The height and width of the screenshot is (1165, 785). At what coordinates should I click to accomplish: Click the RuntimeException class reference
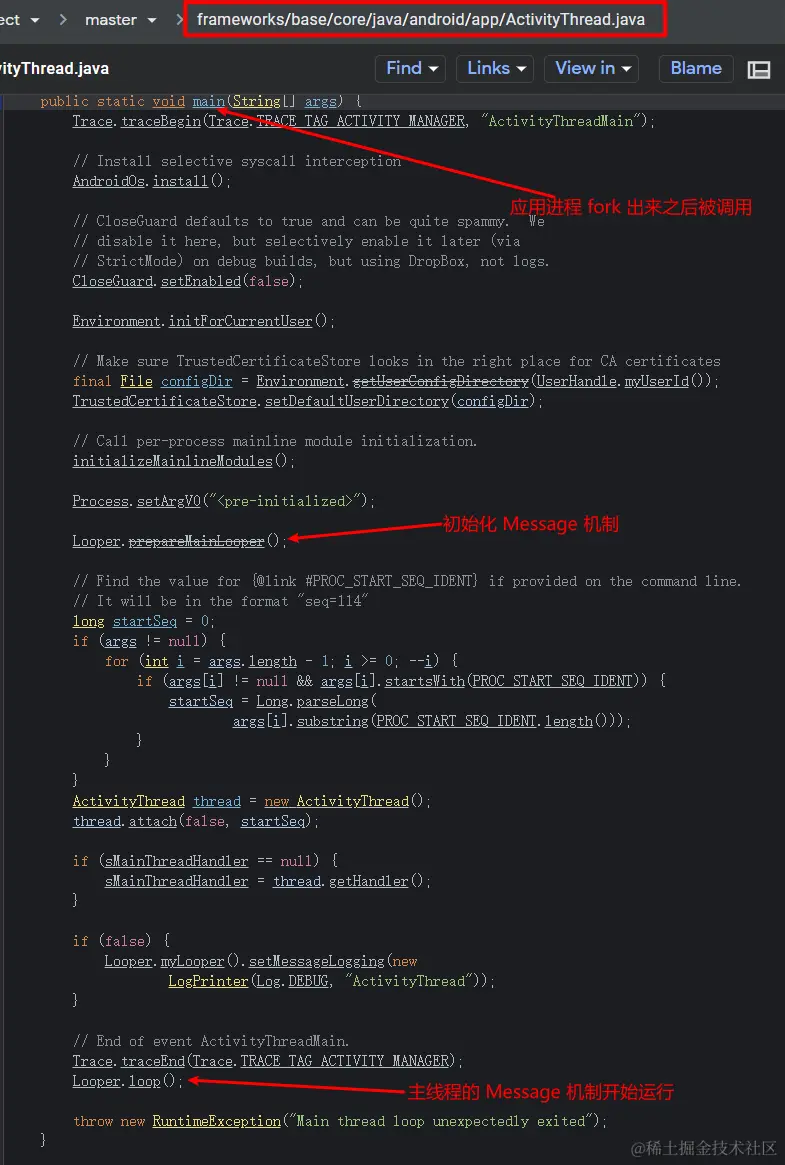click(217, 1120)
